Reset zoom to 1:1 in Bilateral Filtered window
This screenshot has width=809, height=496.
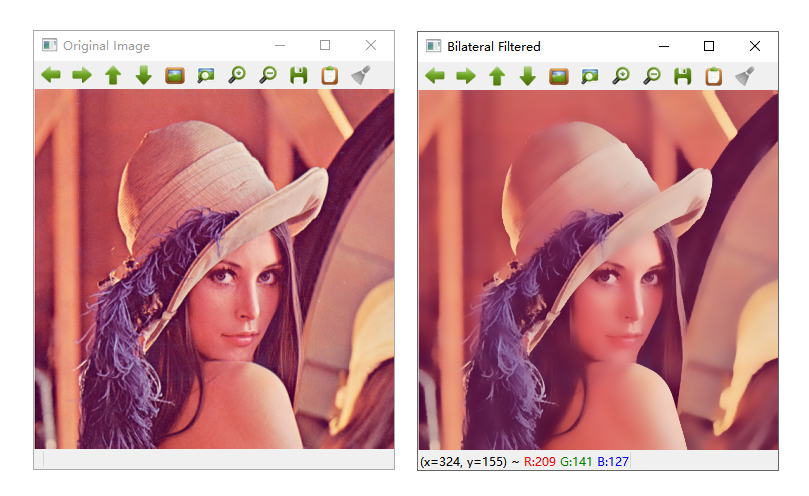click(x=559, y=76)
